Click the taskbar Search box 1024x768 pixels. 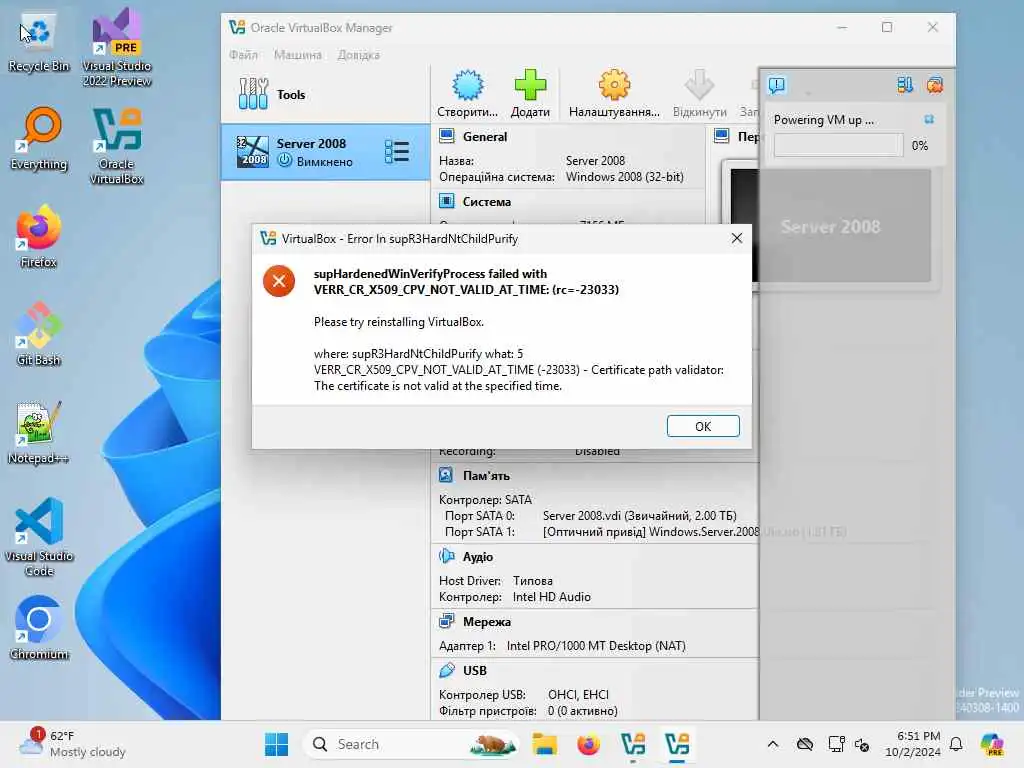click(x=411, y=744)
